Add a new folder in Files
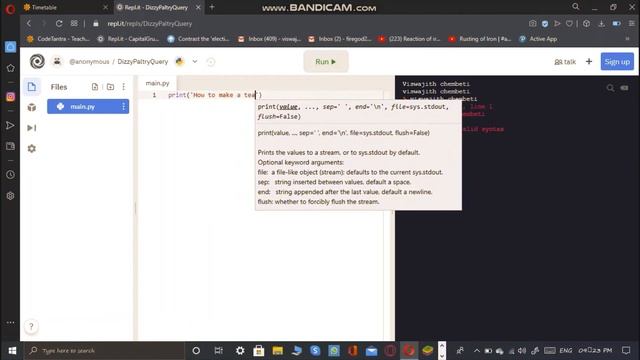640x360 pixels. 110,87
